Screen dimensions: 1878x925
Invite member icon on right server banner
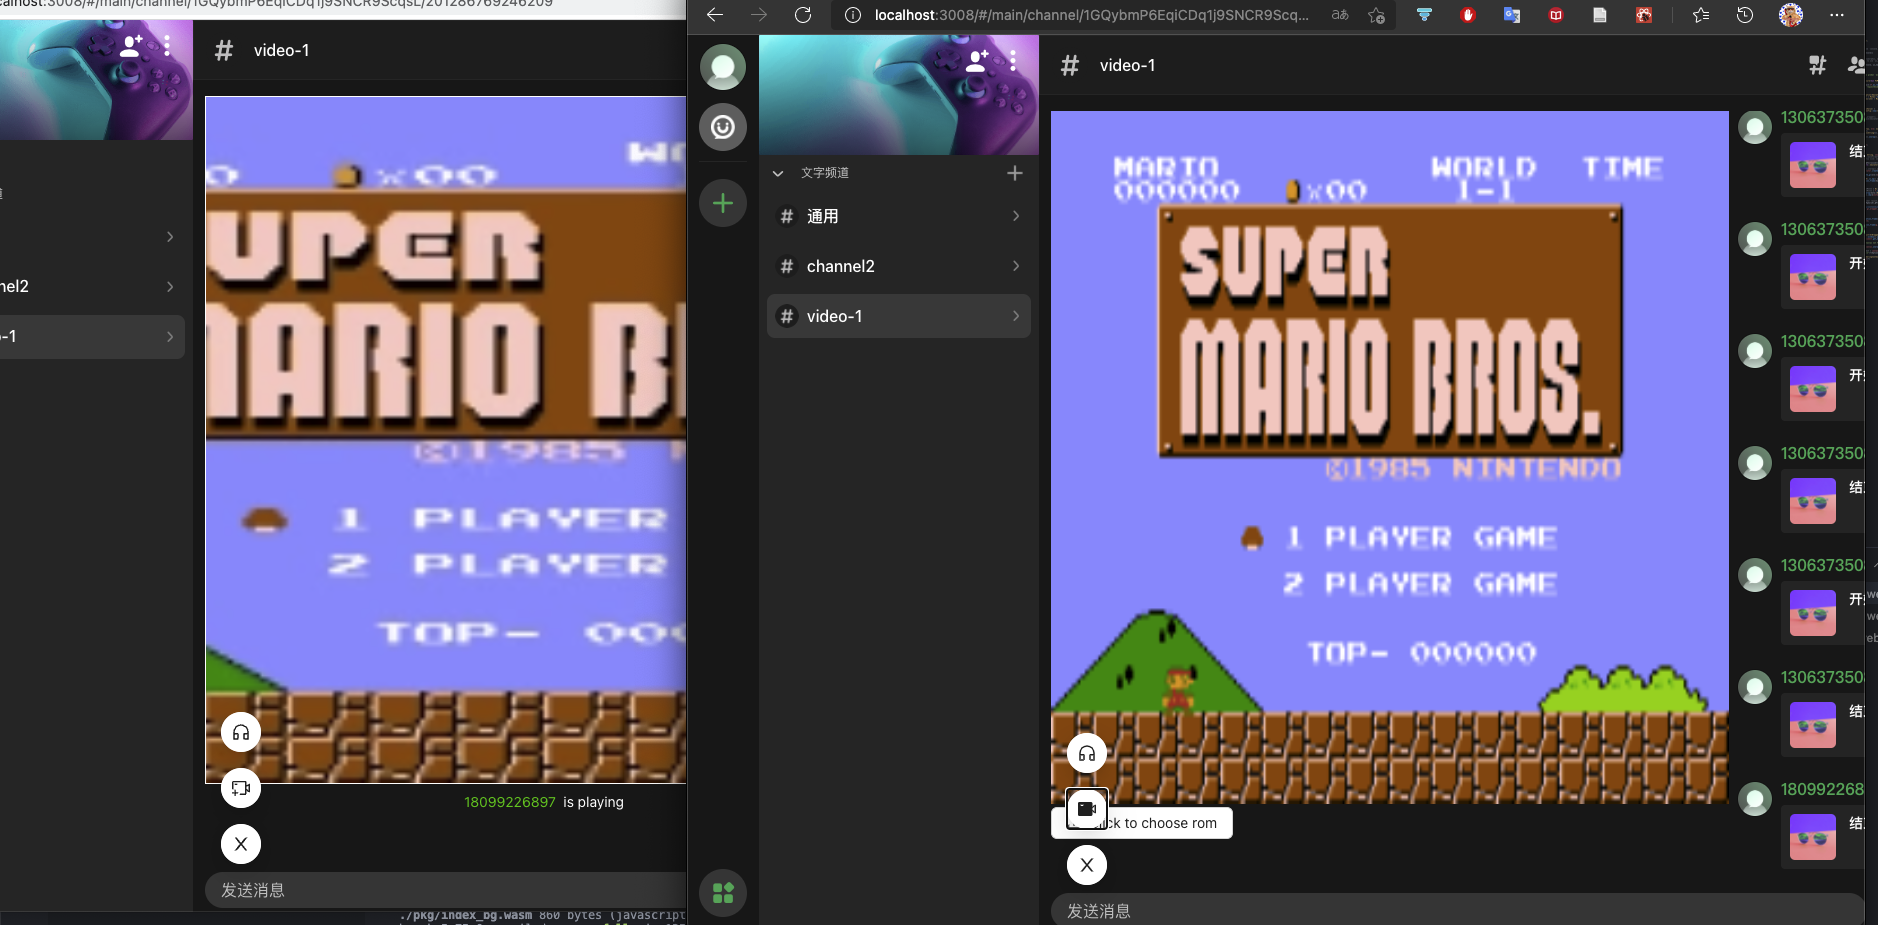click(977, 61)
